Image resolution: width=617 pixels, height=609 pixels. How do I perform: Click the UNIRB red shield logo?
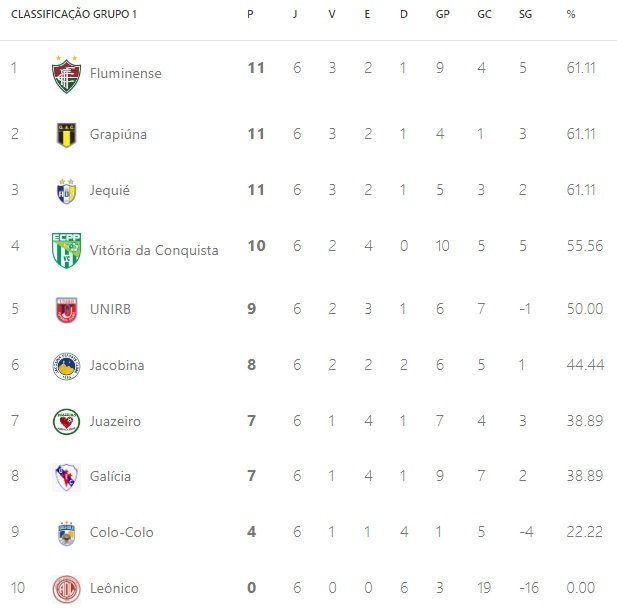pyautogui.click(x=66, y=310)
